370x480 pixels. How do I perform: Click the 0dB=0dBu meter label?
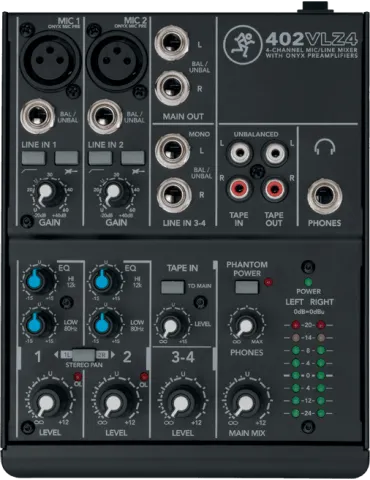pyautogui.click(x=309, y=312)
